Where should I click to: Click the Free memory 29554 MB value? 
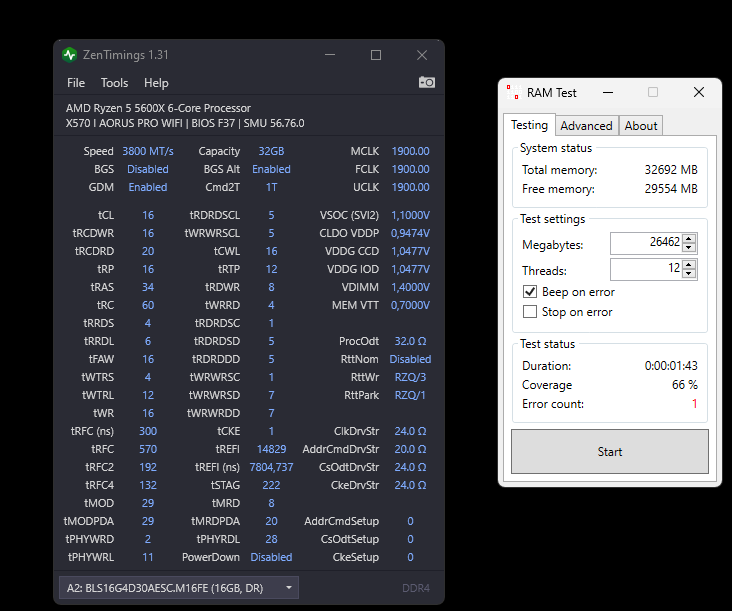[671, 189]
